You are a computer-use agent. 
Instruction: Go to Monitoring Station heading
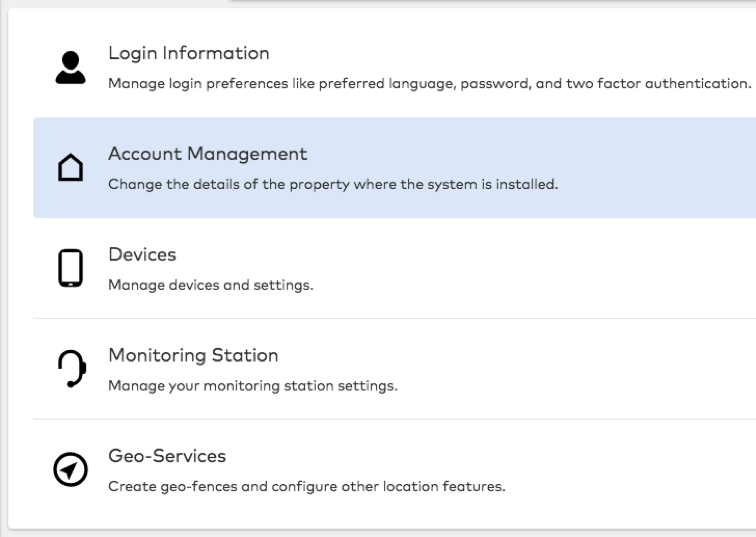point(193,356)
